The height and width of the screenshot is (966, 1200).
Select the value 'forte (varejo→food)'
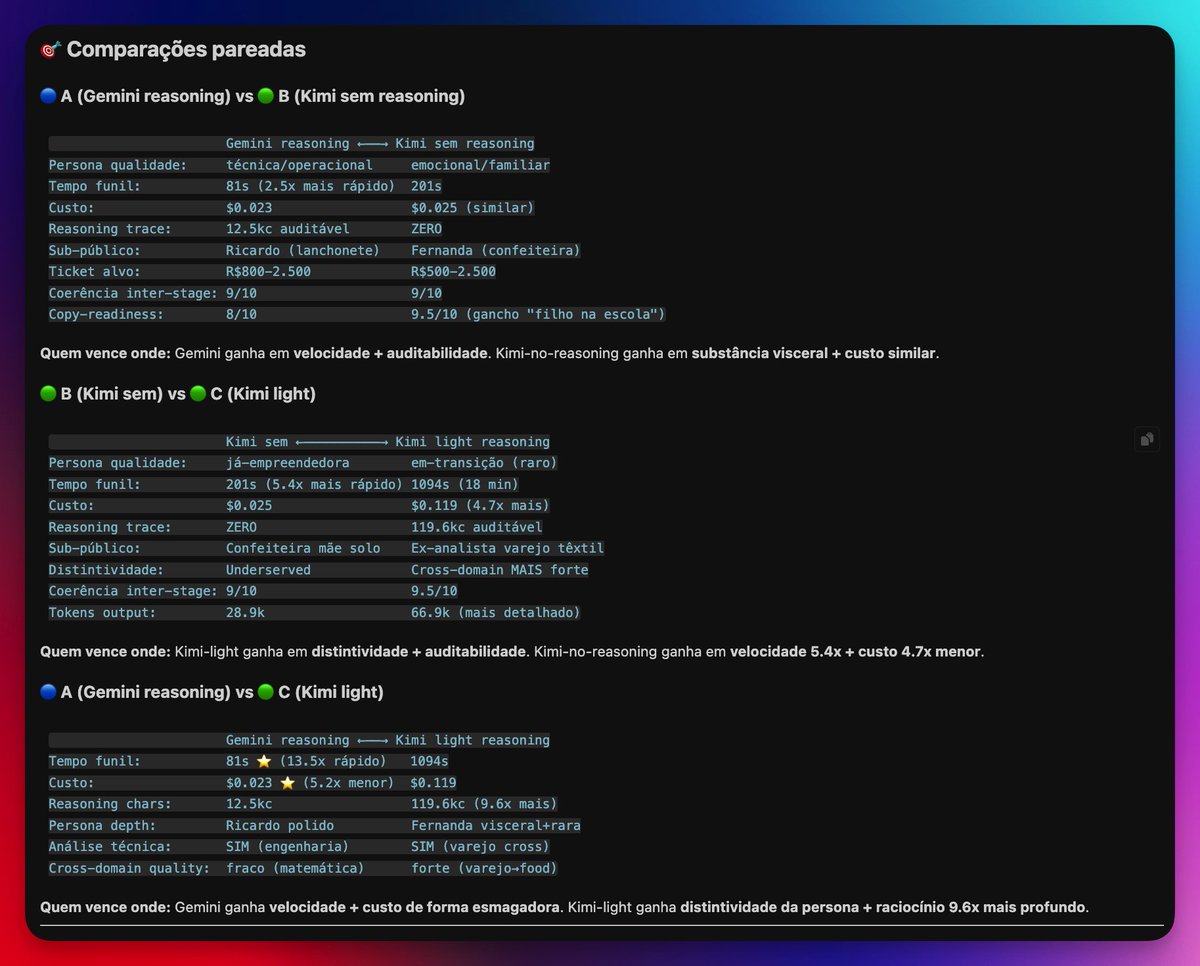484,868
